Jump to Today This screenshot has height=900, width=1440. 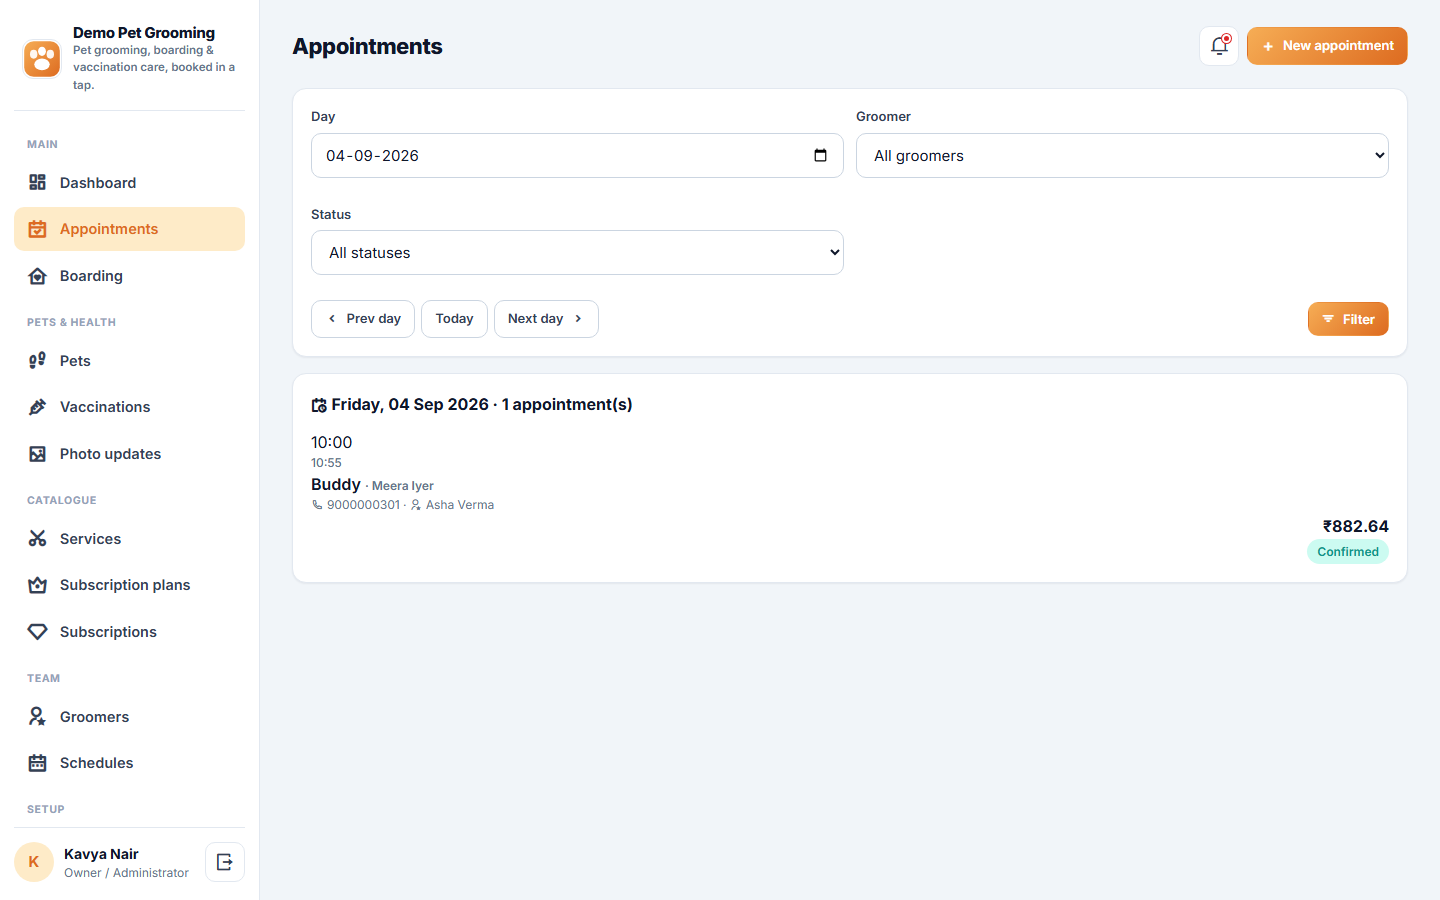(x=454, y=319)
